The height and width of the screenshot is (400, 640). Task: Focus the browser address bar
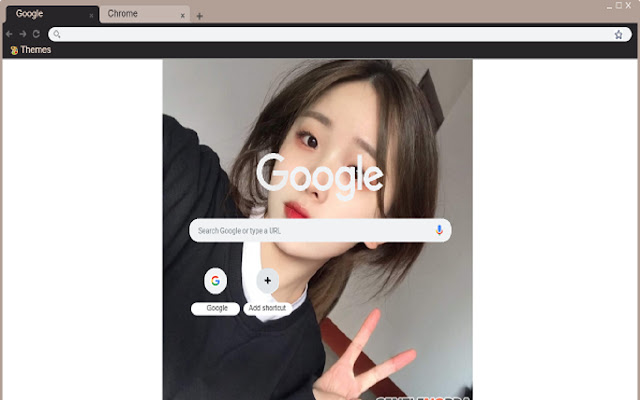click(x=340, y=34)
